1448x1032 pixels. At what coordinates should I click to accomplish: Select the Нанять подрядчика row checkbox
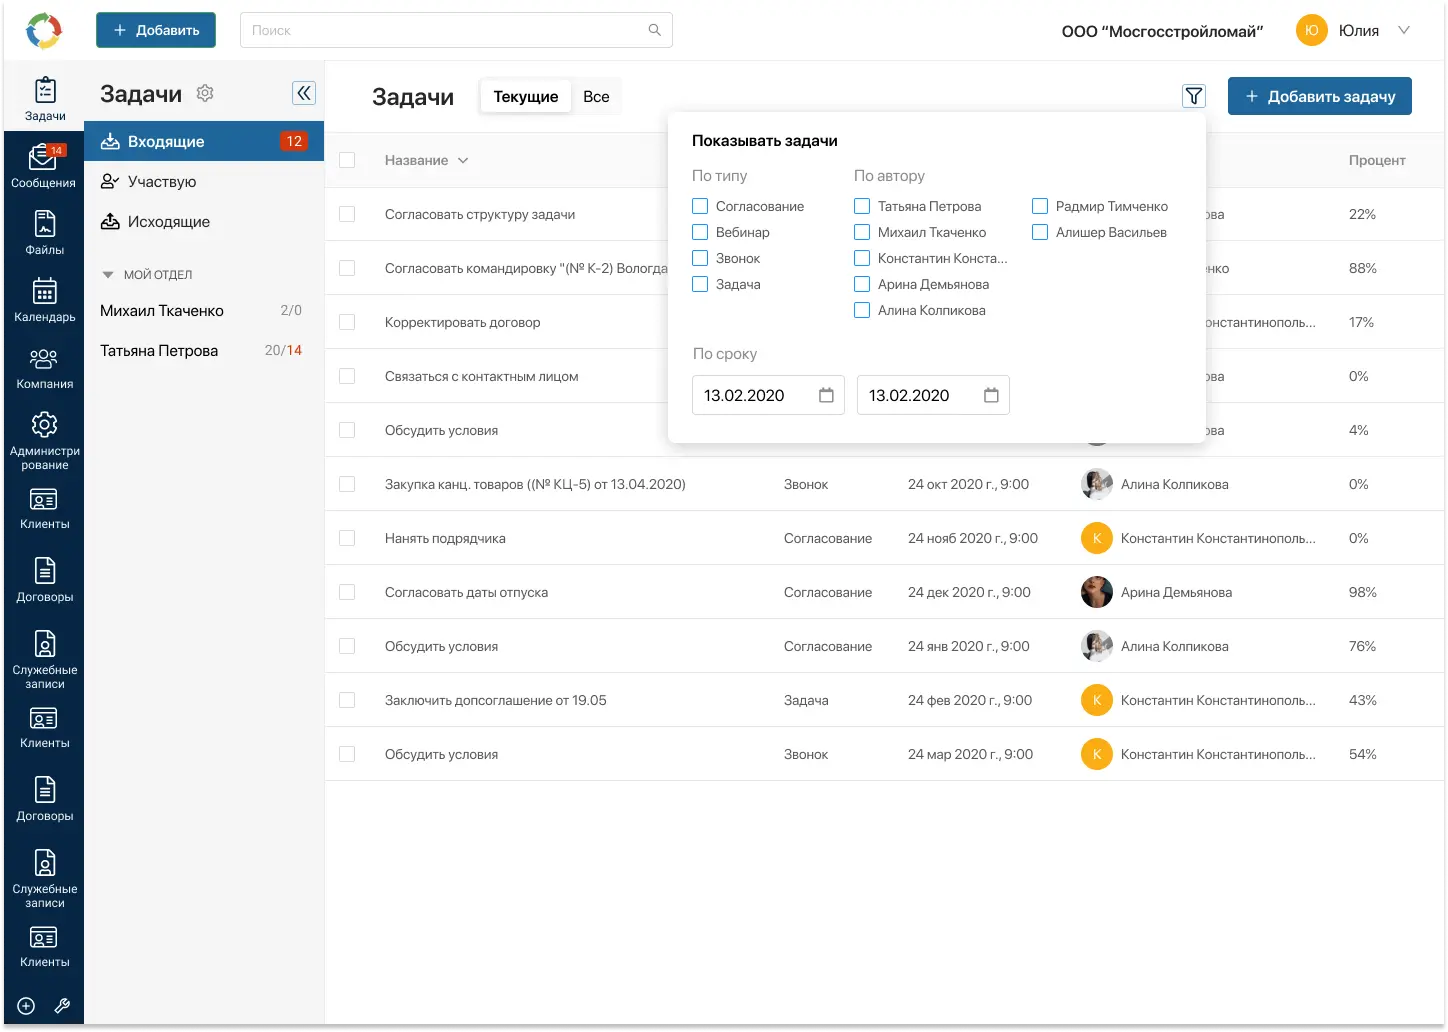click(347, 538)
